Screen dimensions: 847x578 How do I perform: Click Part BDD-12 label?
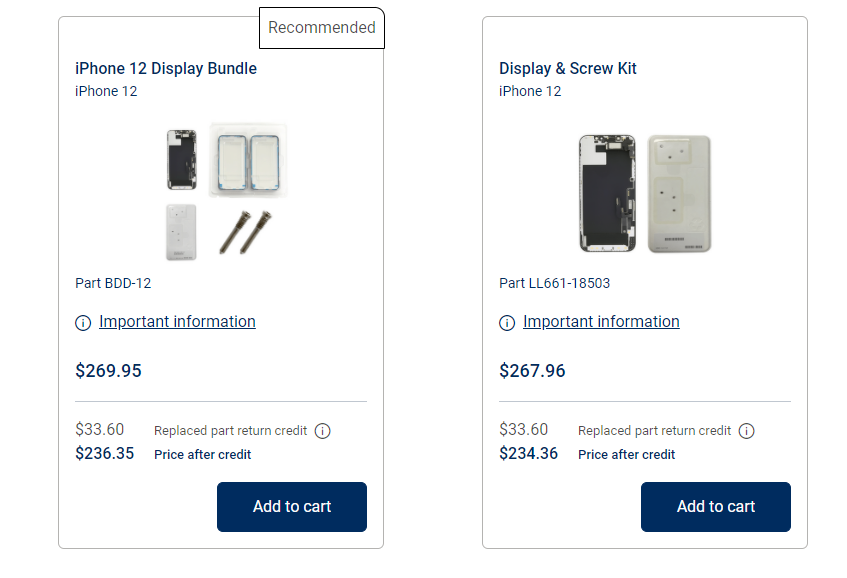113,283
